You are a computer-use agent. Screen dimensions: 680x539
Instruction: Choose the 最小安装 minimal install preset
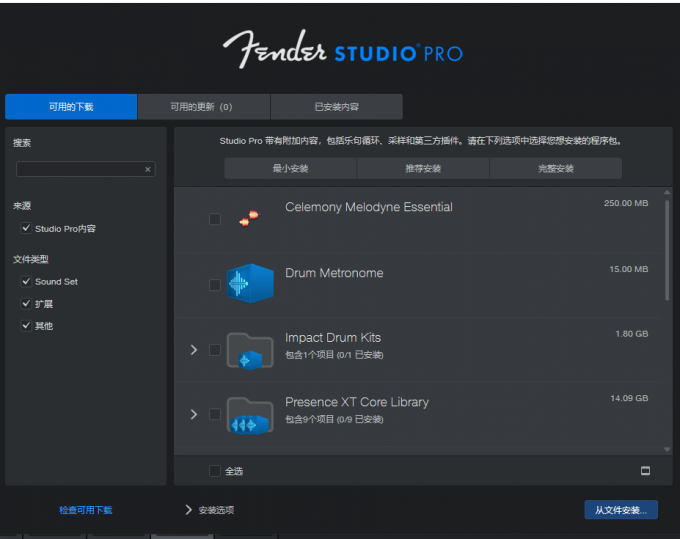290,168
